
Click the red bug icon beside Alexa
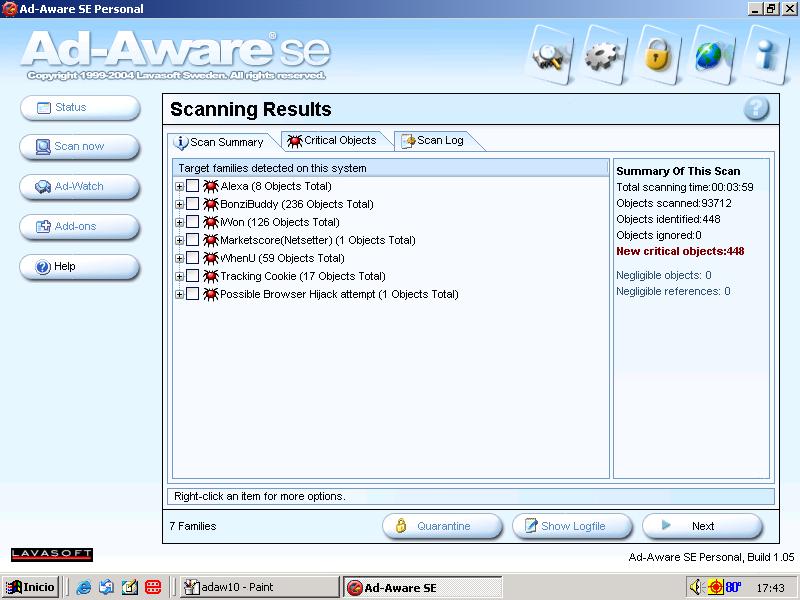coord(211,186)
